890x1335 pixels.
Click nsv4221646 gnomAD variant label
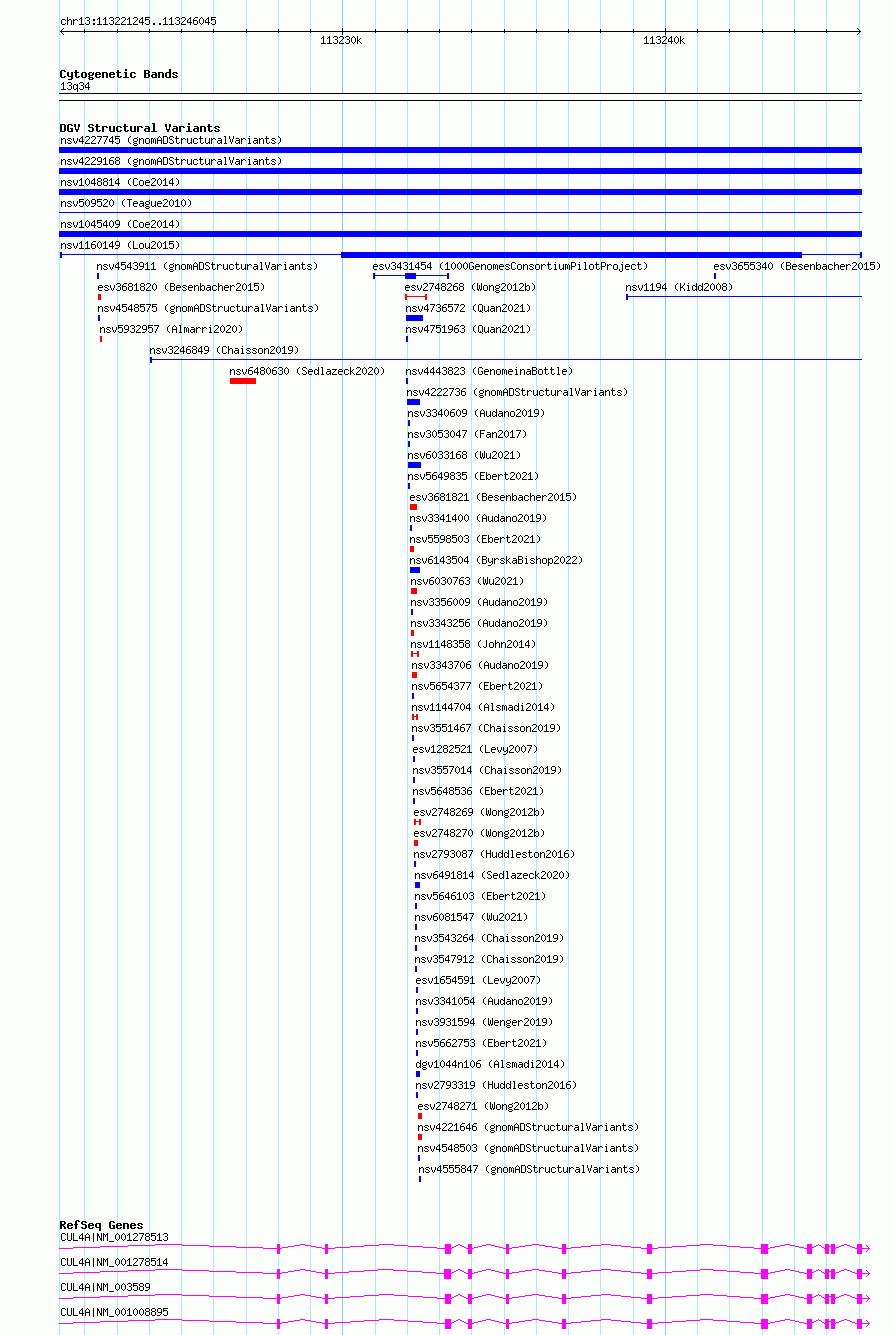(x=529, y=1127)
